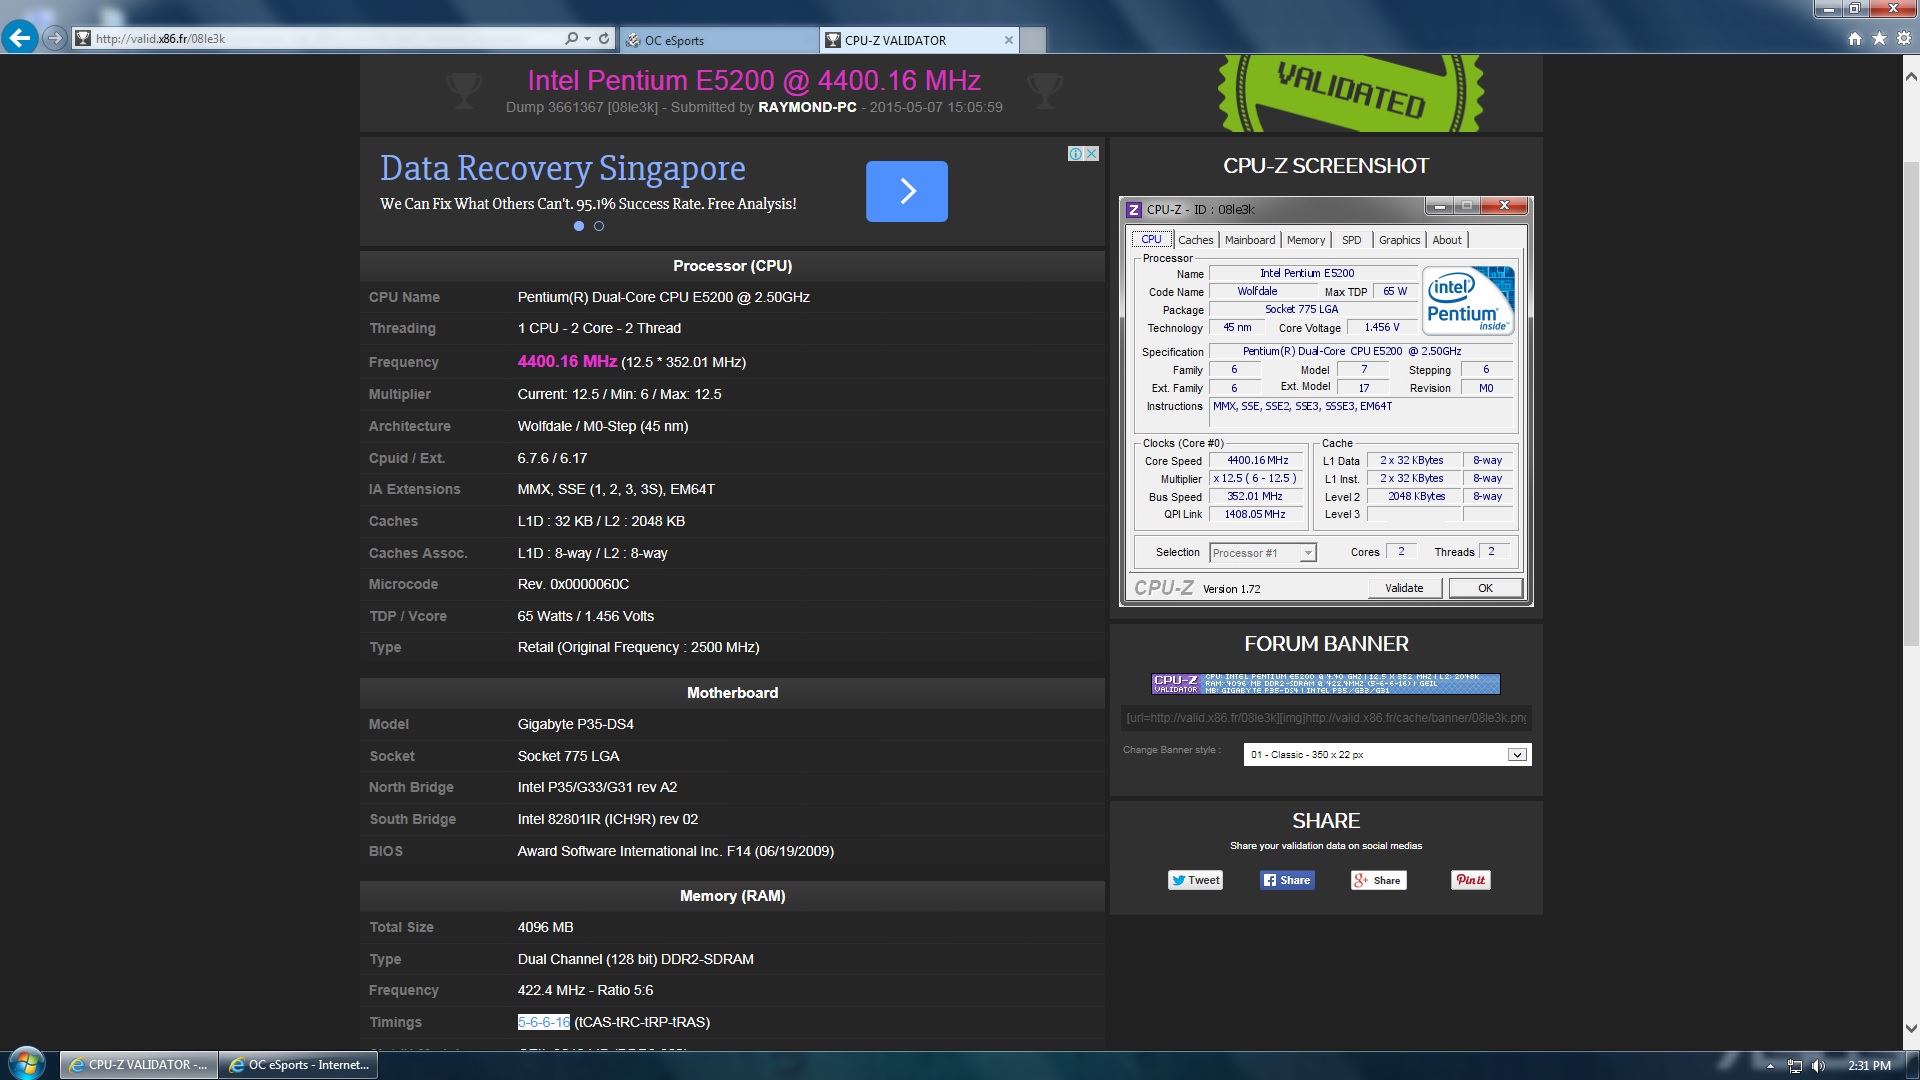Image resolution: width=1920 pixels, height=1080 pixels.
Task: Open browser Tools gear icon
Action: coord(1904,39)
